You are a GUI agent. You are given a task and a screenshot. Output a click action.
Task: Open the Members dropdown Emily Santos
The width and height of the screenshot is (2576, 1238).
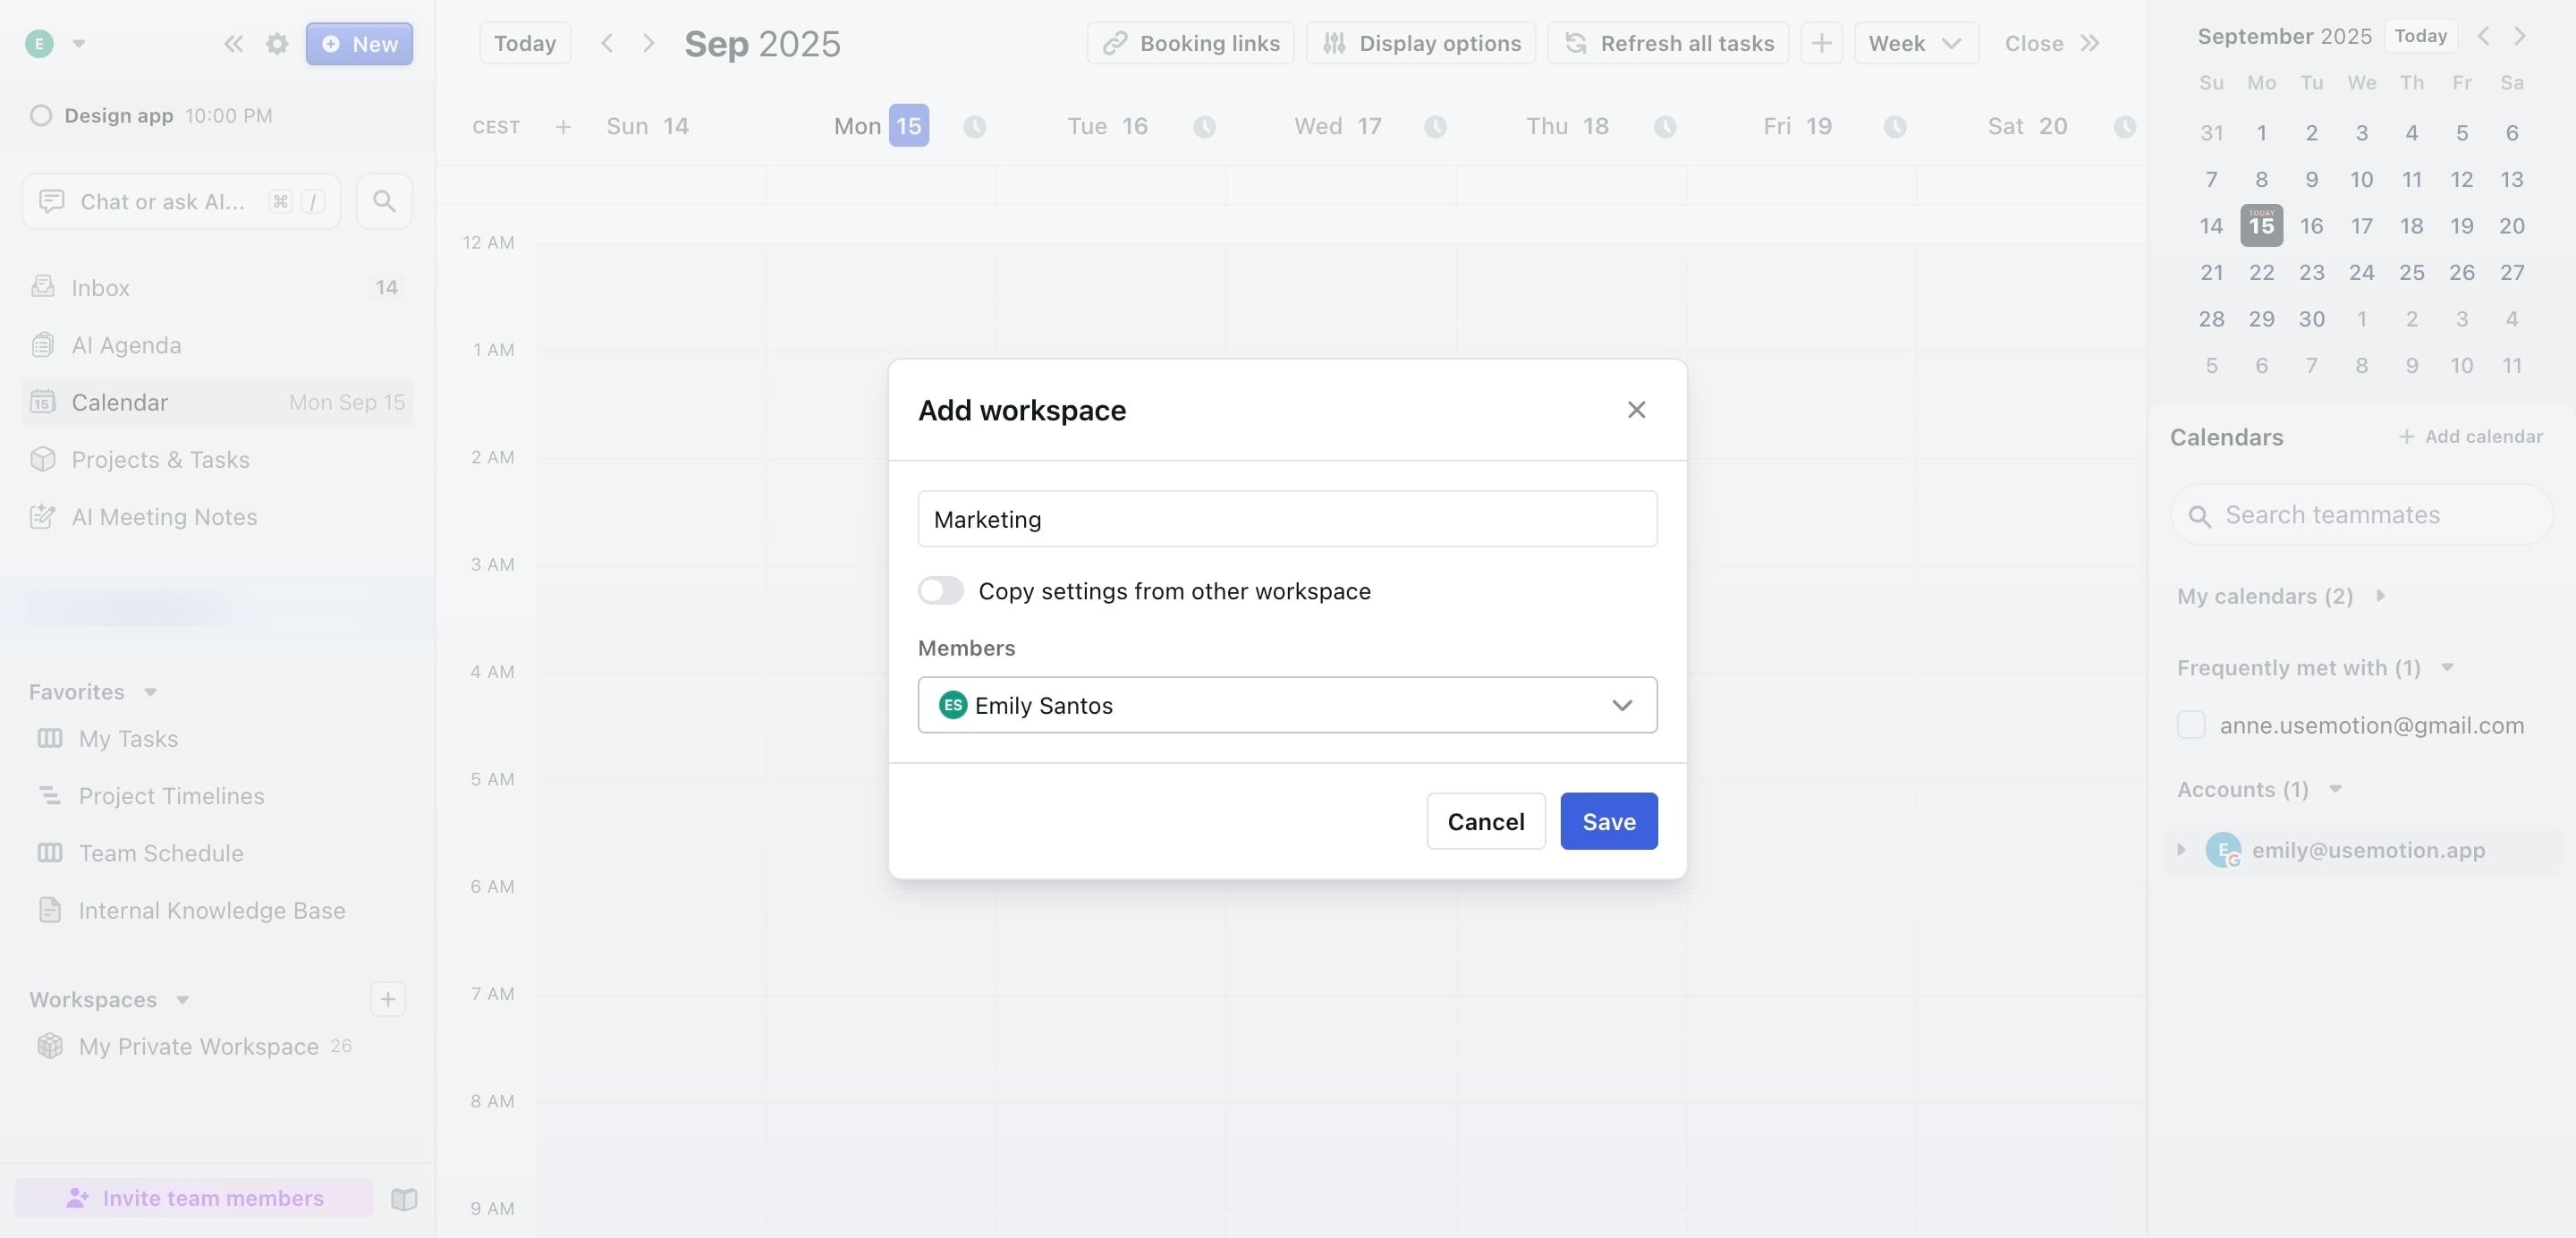tap(1287, 705)
